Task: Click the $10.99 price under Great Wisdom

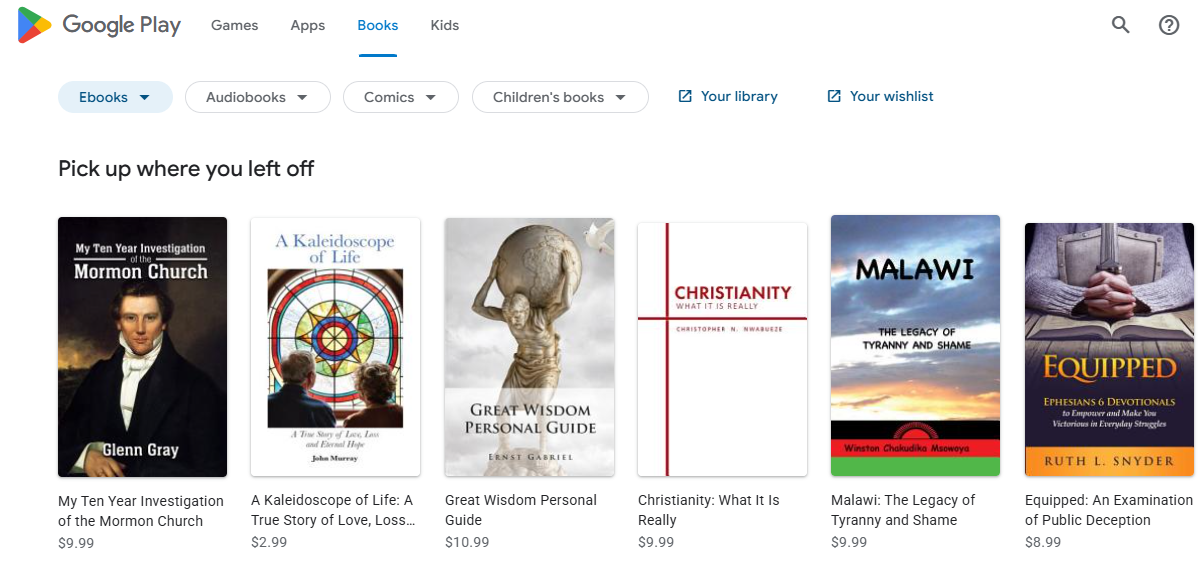Action: pos(467,542)
